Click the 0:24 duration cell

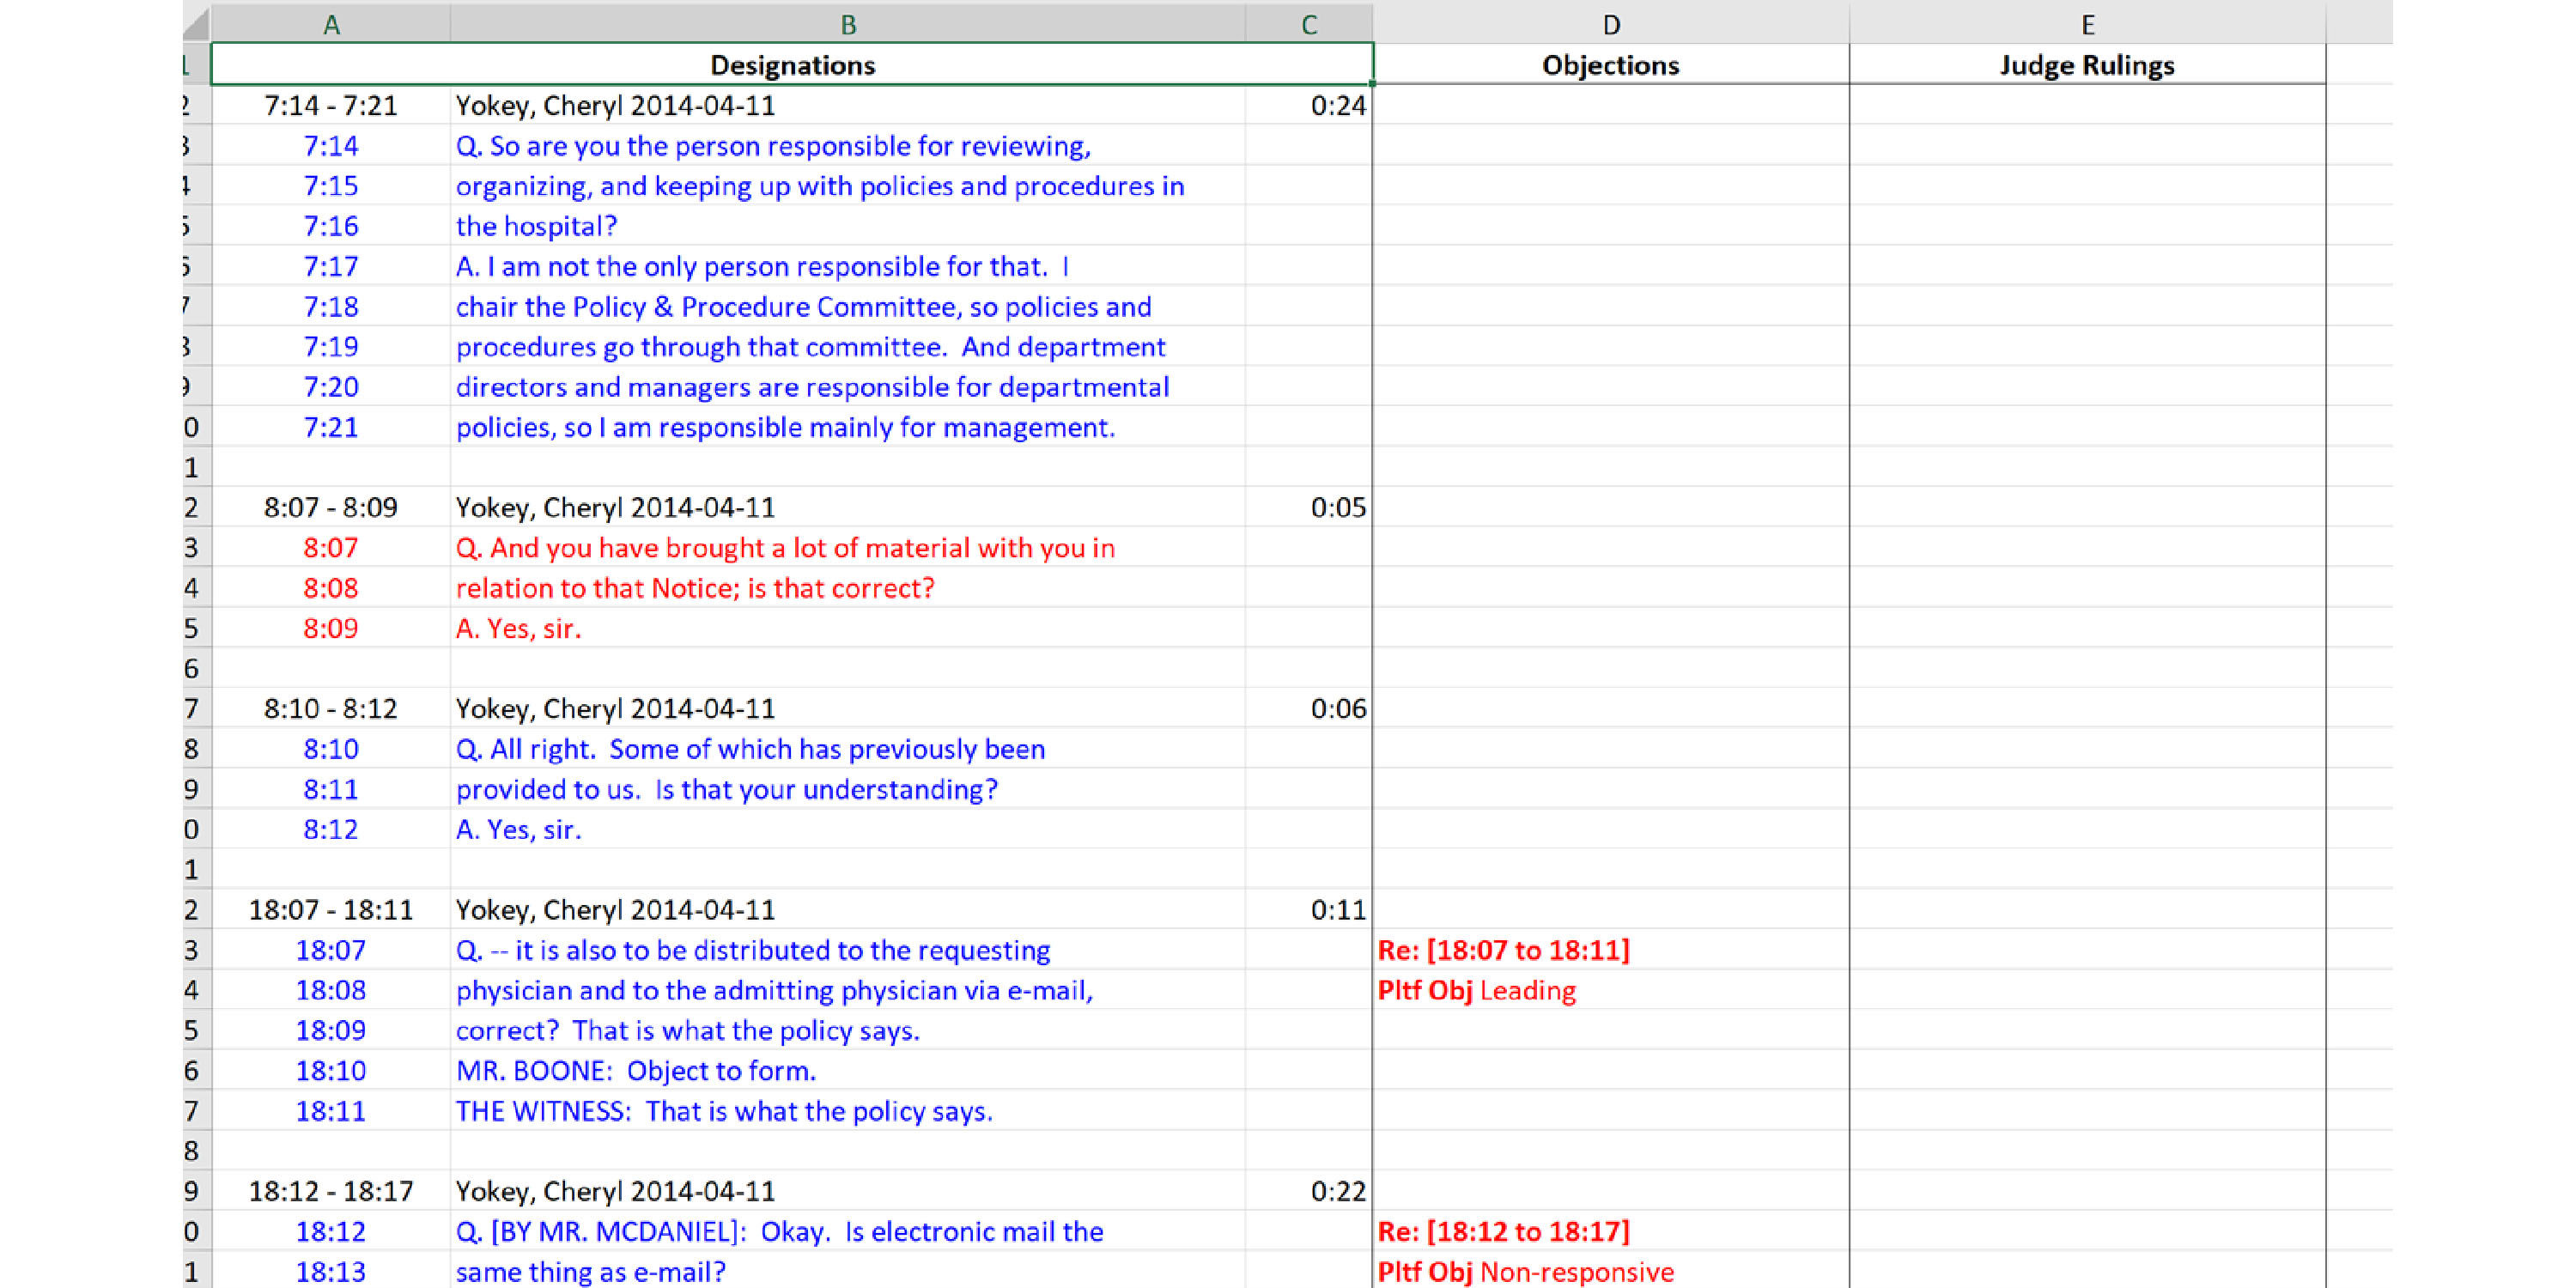click(1336, 105)
